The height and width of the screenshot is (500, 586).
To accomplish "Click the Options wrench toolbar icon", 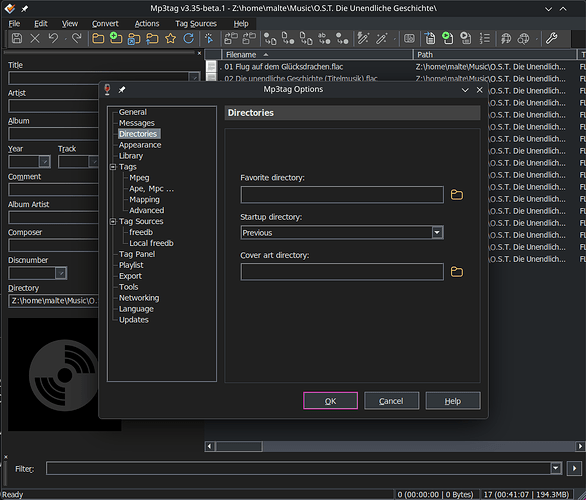I will (x=552, y=38).
